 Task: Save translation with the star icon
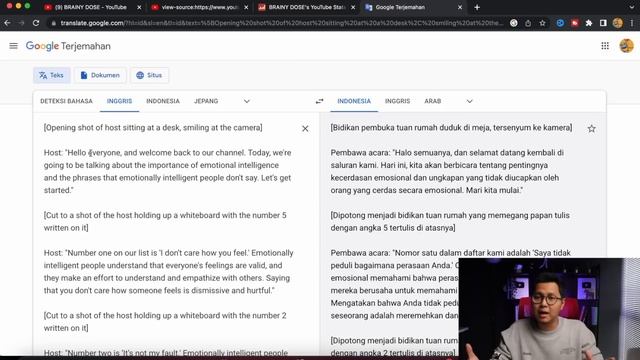(x=591, y=129)
